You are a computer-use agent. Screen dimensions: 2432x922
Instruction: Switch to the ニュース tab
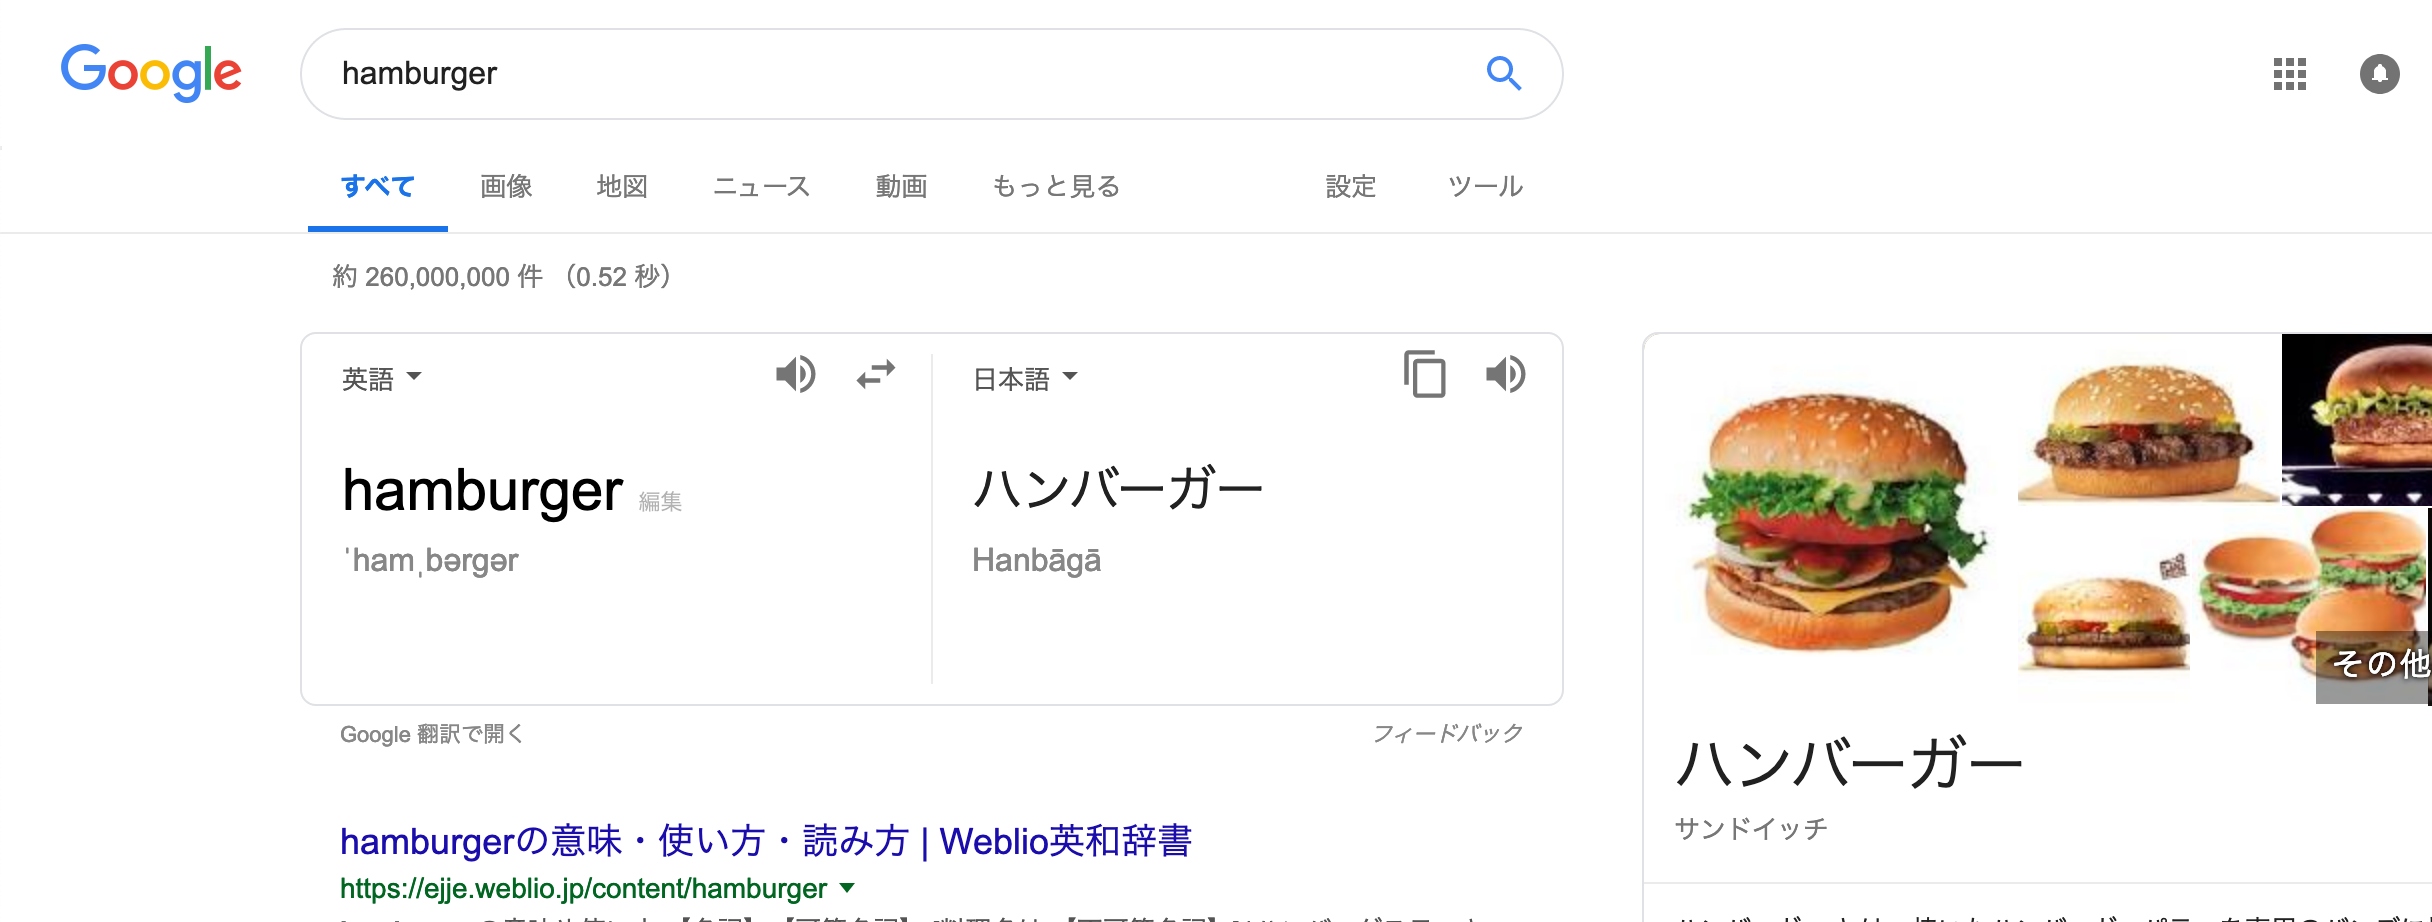[761, 187]
